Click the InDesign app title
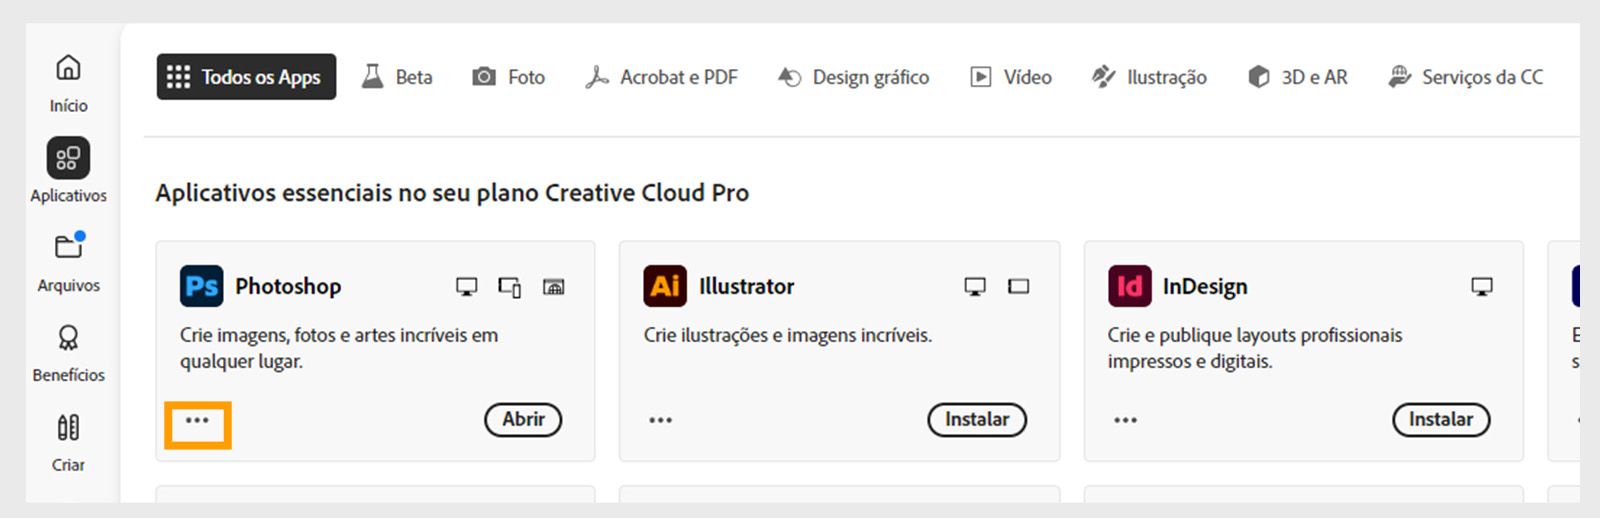 click(1205, 287)
